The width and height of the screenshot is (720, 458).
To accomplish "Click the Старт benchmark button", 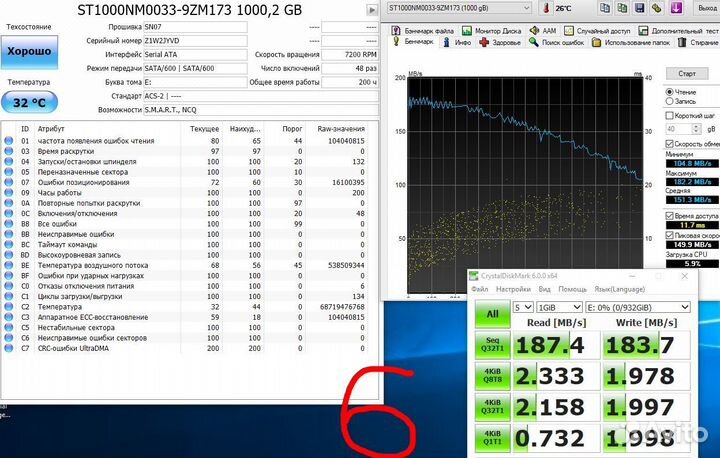I will (686, 74).
